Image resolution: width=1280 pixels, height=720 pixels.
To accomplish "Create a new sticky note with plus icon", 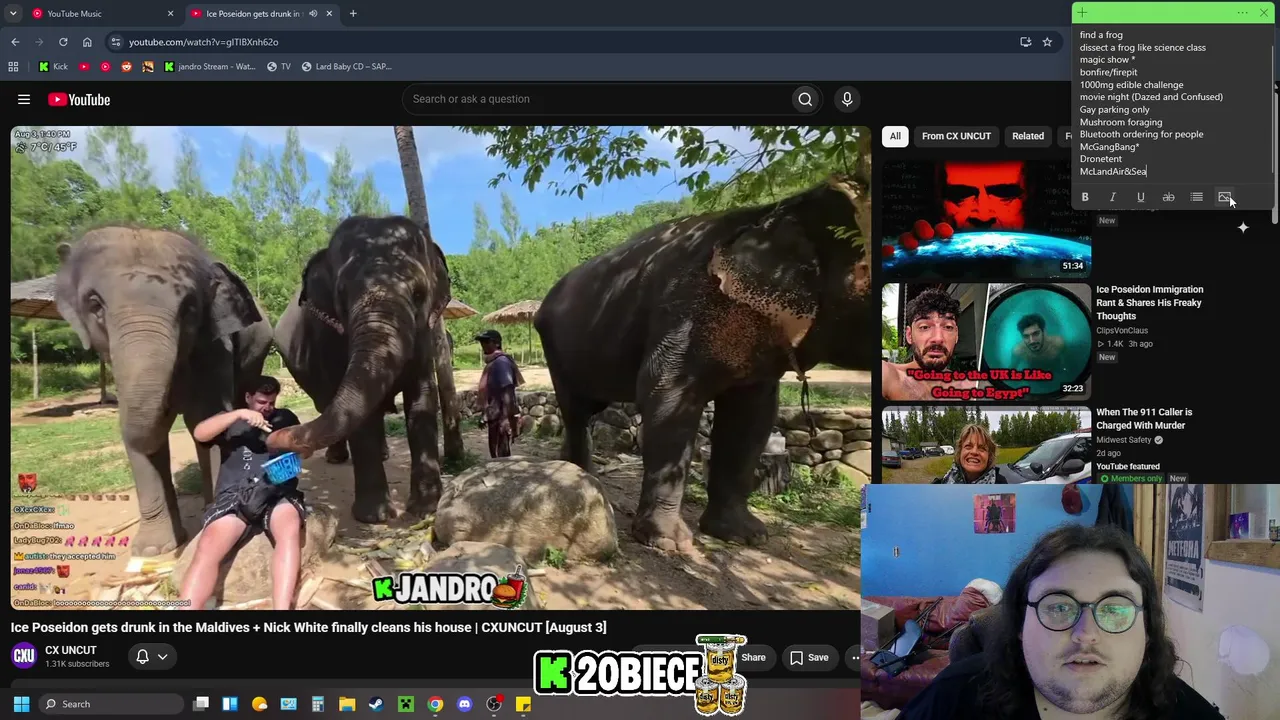I will [x=1082, y=13].
